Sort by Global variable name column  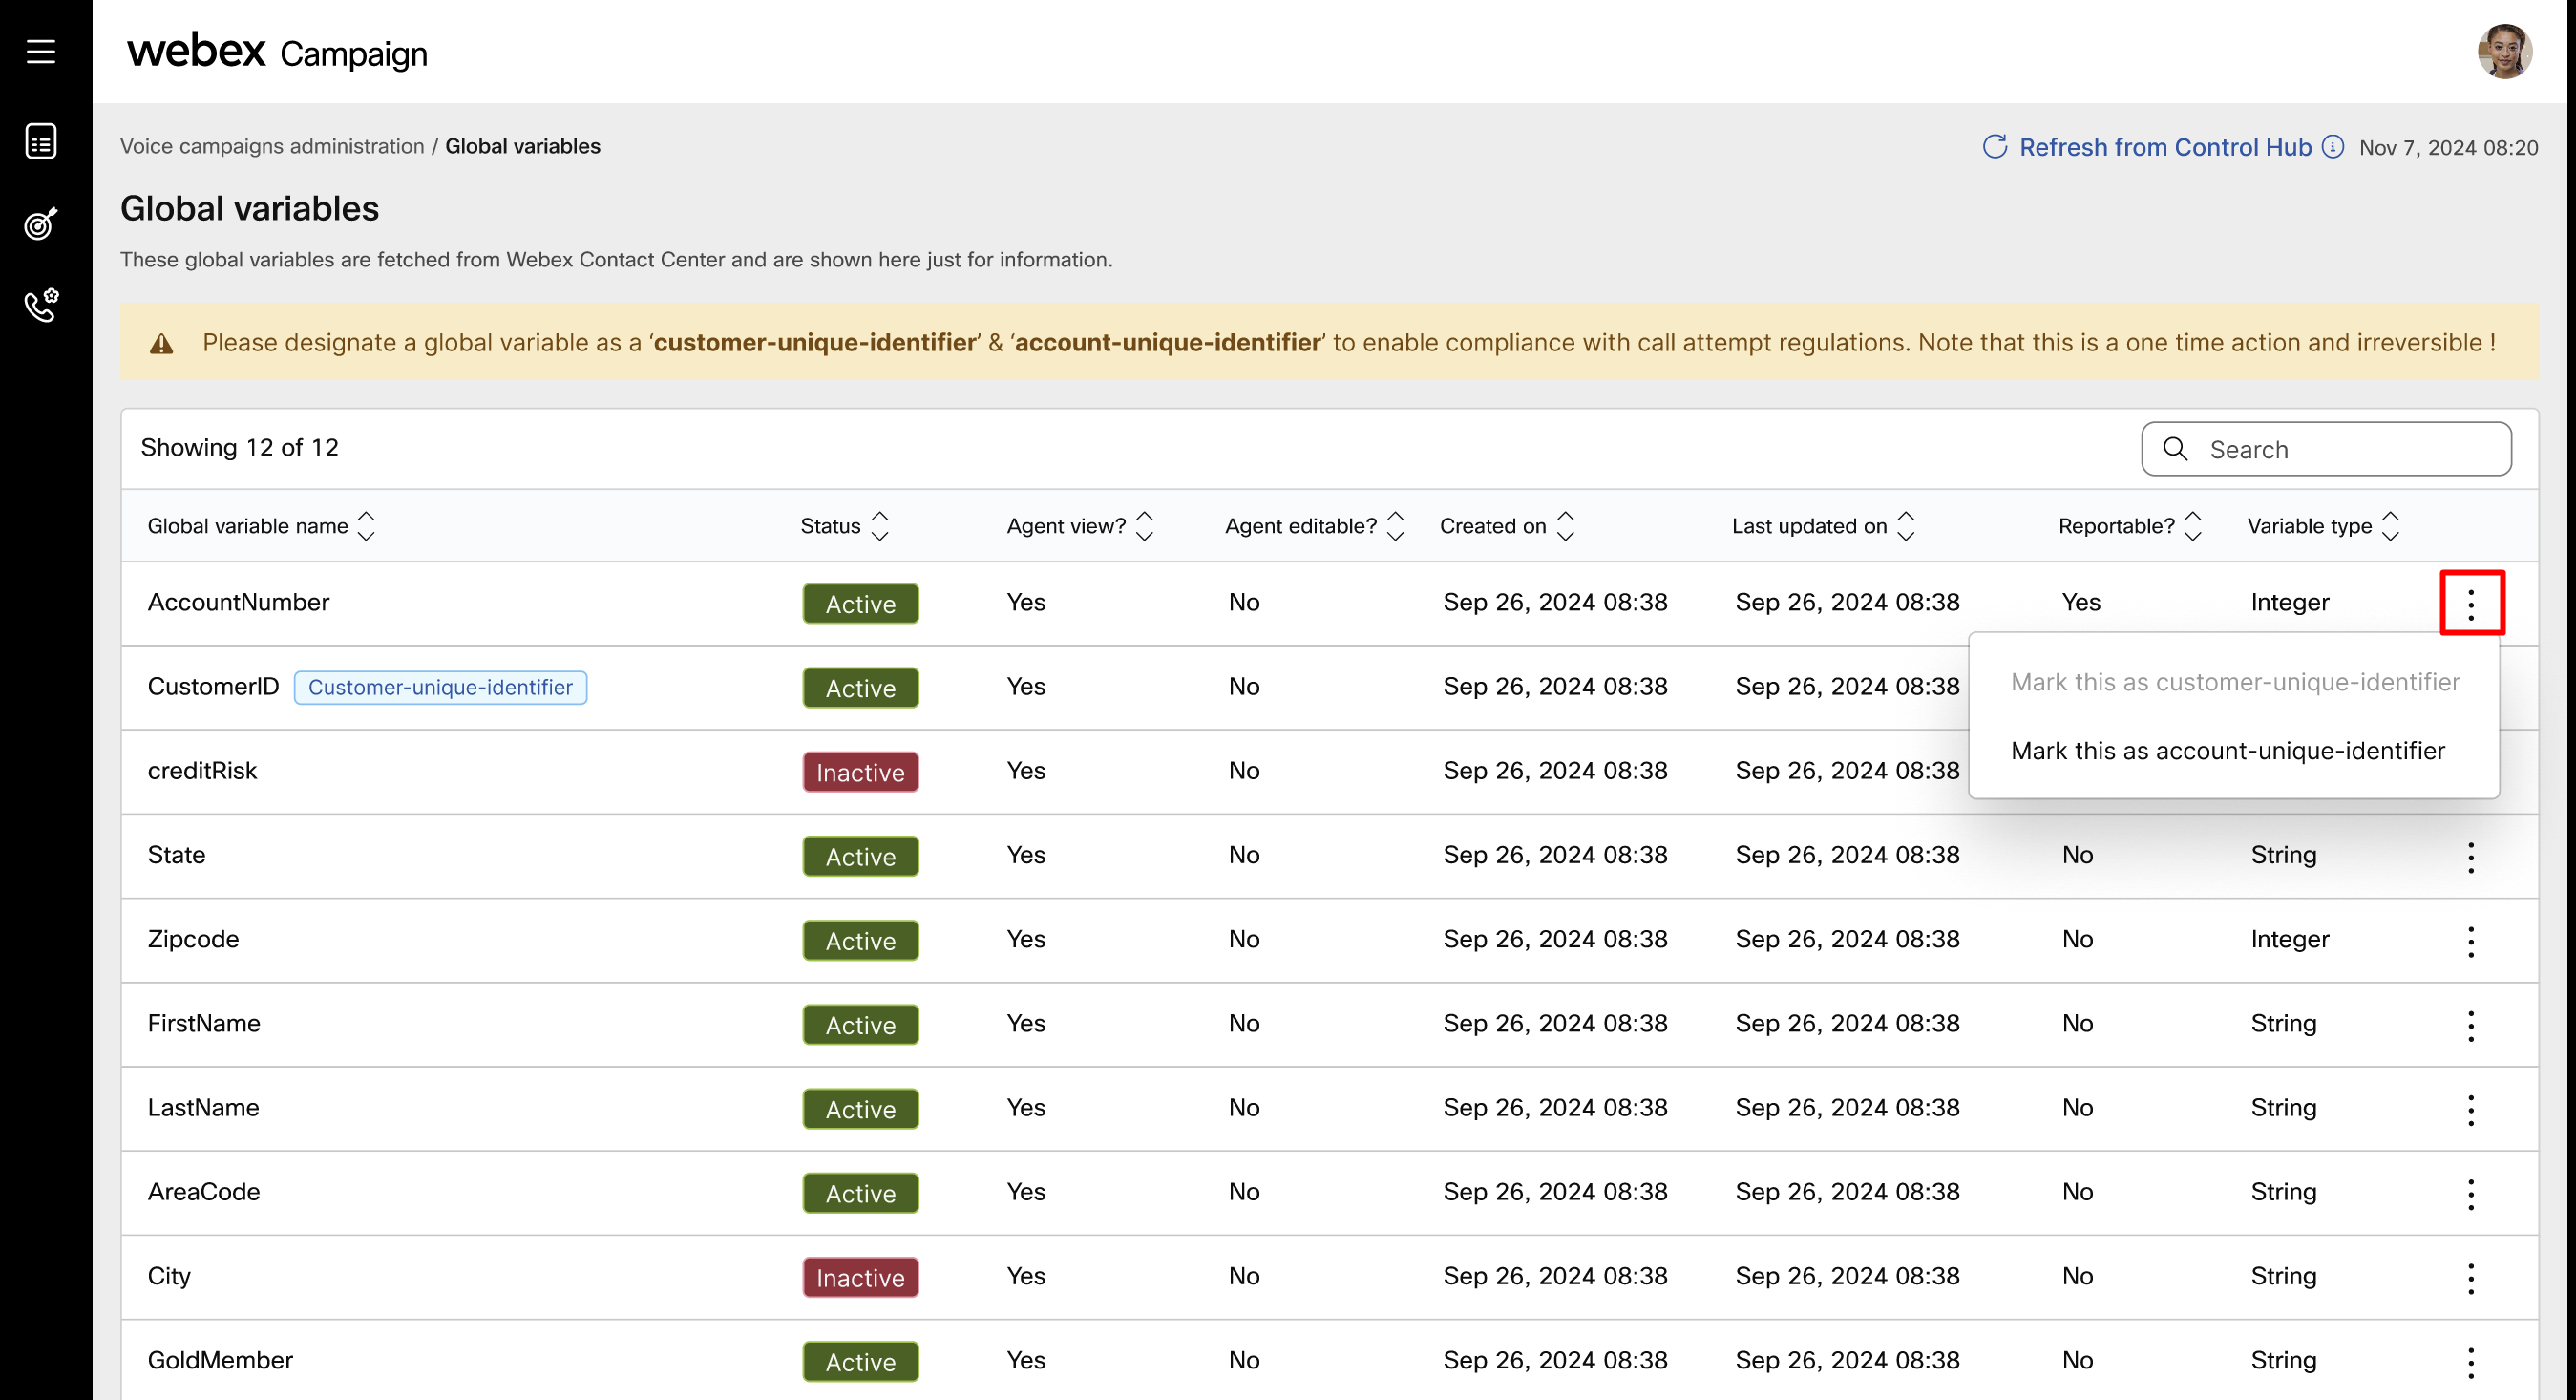[366, 526]
